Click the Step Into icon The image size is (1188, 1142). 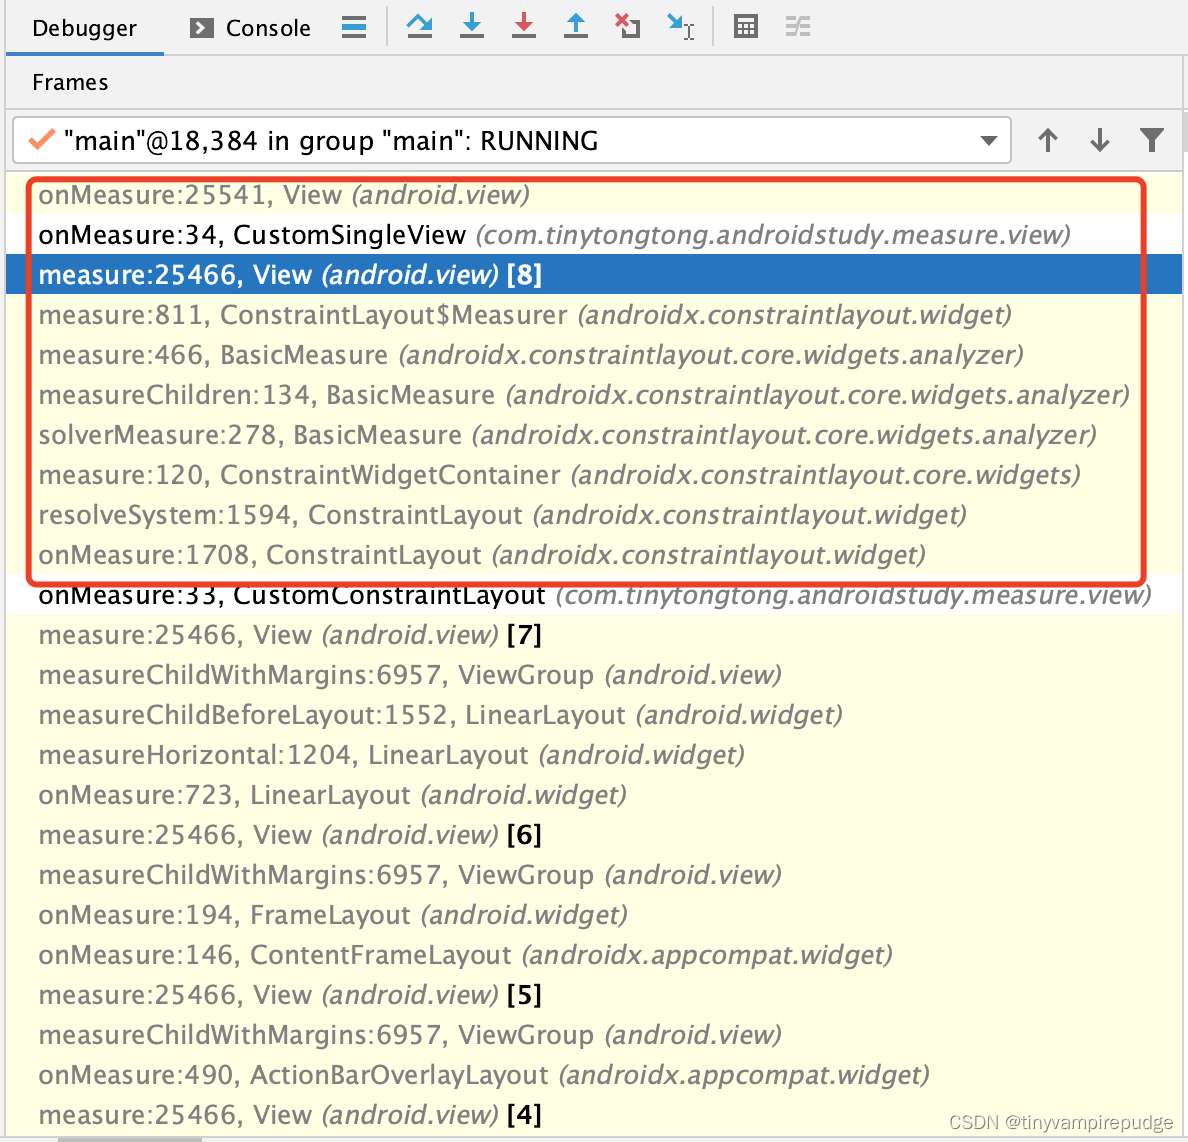[x=472, y=27]
